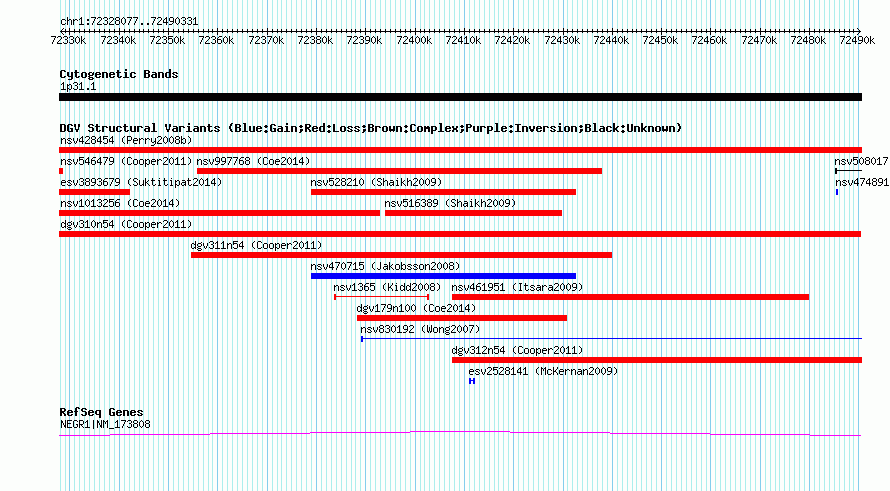
Task: Click the nsv428454 (Perry2008b) variant label
Action: 126,140
